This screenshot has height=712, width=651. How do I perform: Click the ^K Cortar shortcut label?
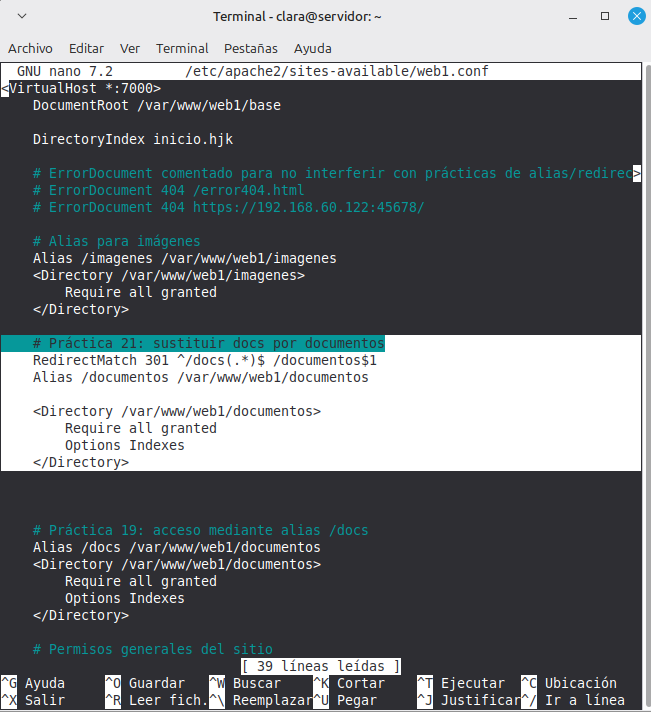point(360,684)
